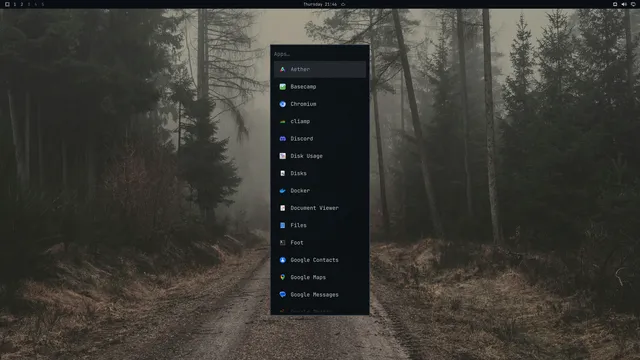Click the Thursday 21:46 clock
This screenshot has width=640, height=360.
(320, 4)
